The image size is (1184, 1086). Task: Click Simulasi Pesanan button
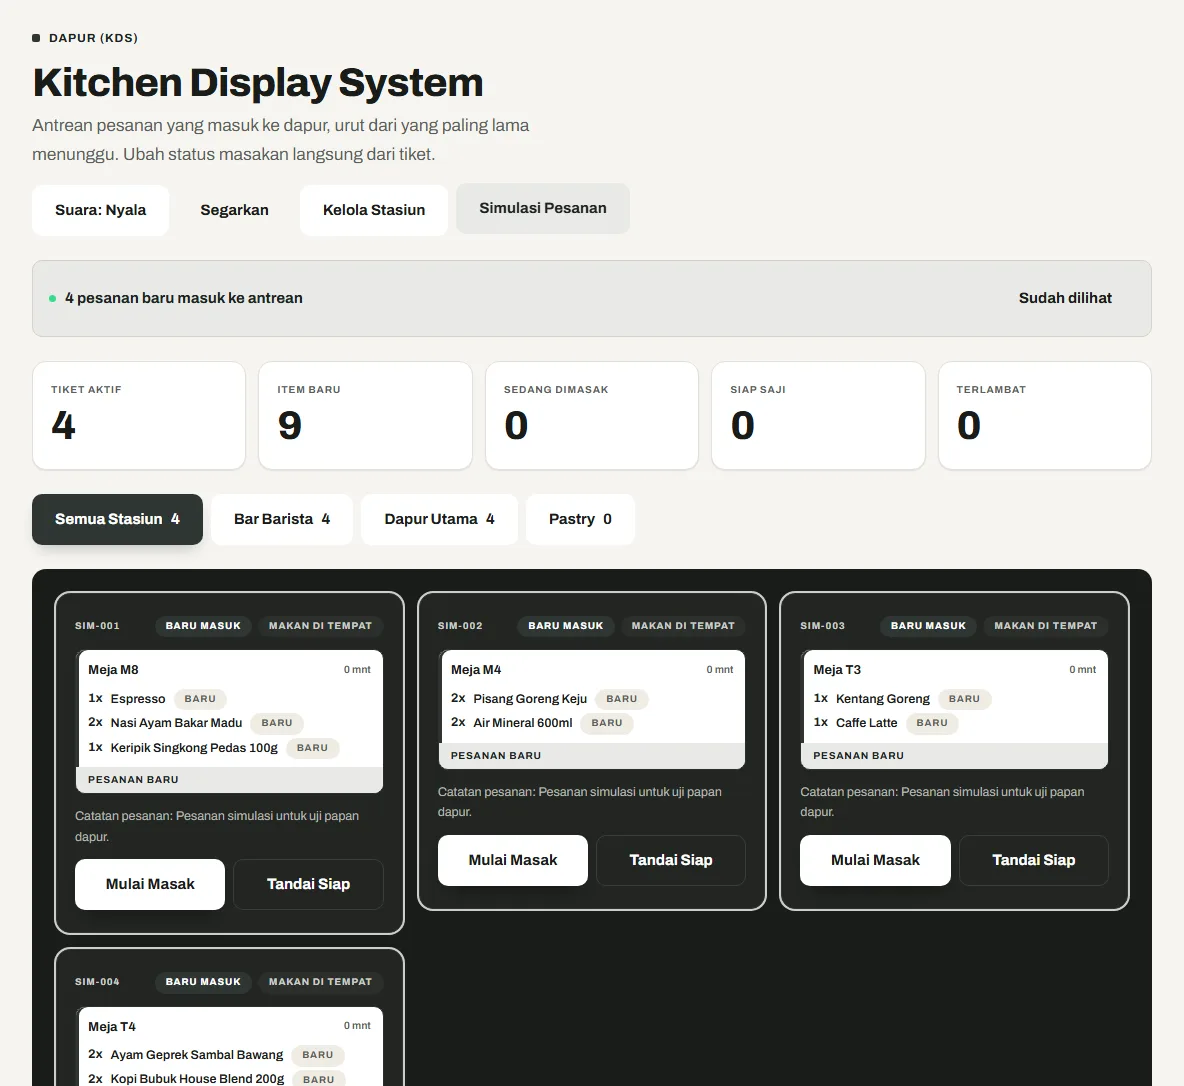click(543, 208)
